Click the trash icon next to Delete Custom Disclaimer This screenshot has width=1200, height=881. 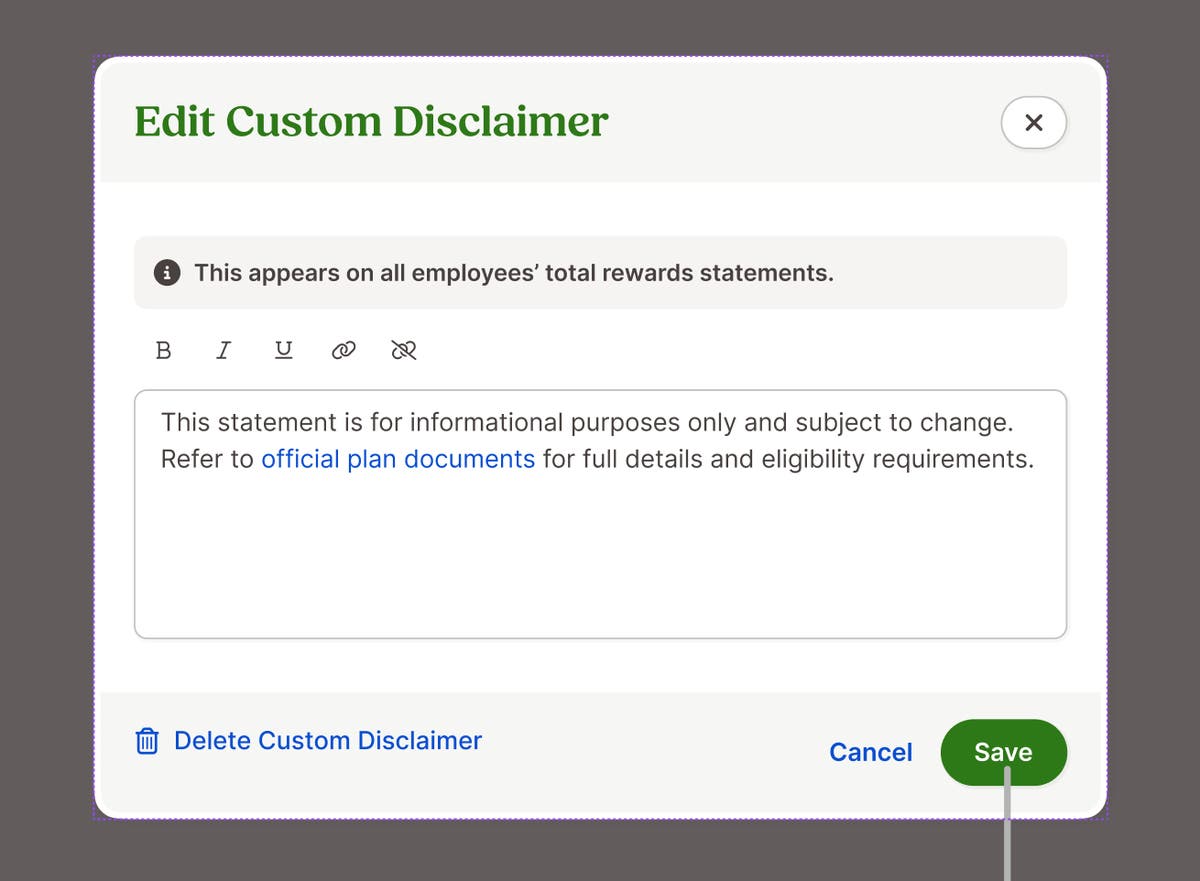(x=145, y=740)
